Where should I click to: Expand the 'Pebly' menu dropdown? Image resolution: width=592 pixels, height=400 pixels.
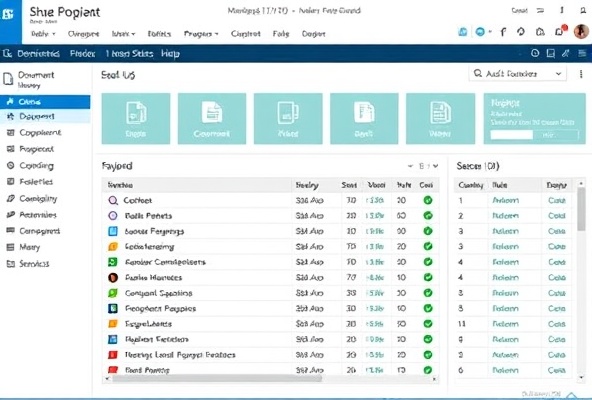[43, 34]
